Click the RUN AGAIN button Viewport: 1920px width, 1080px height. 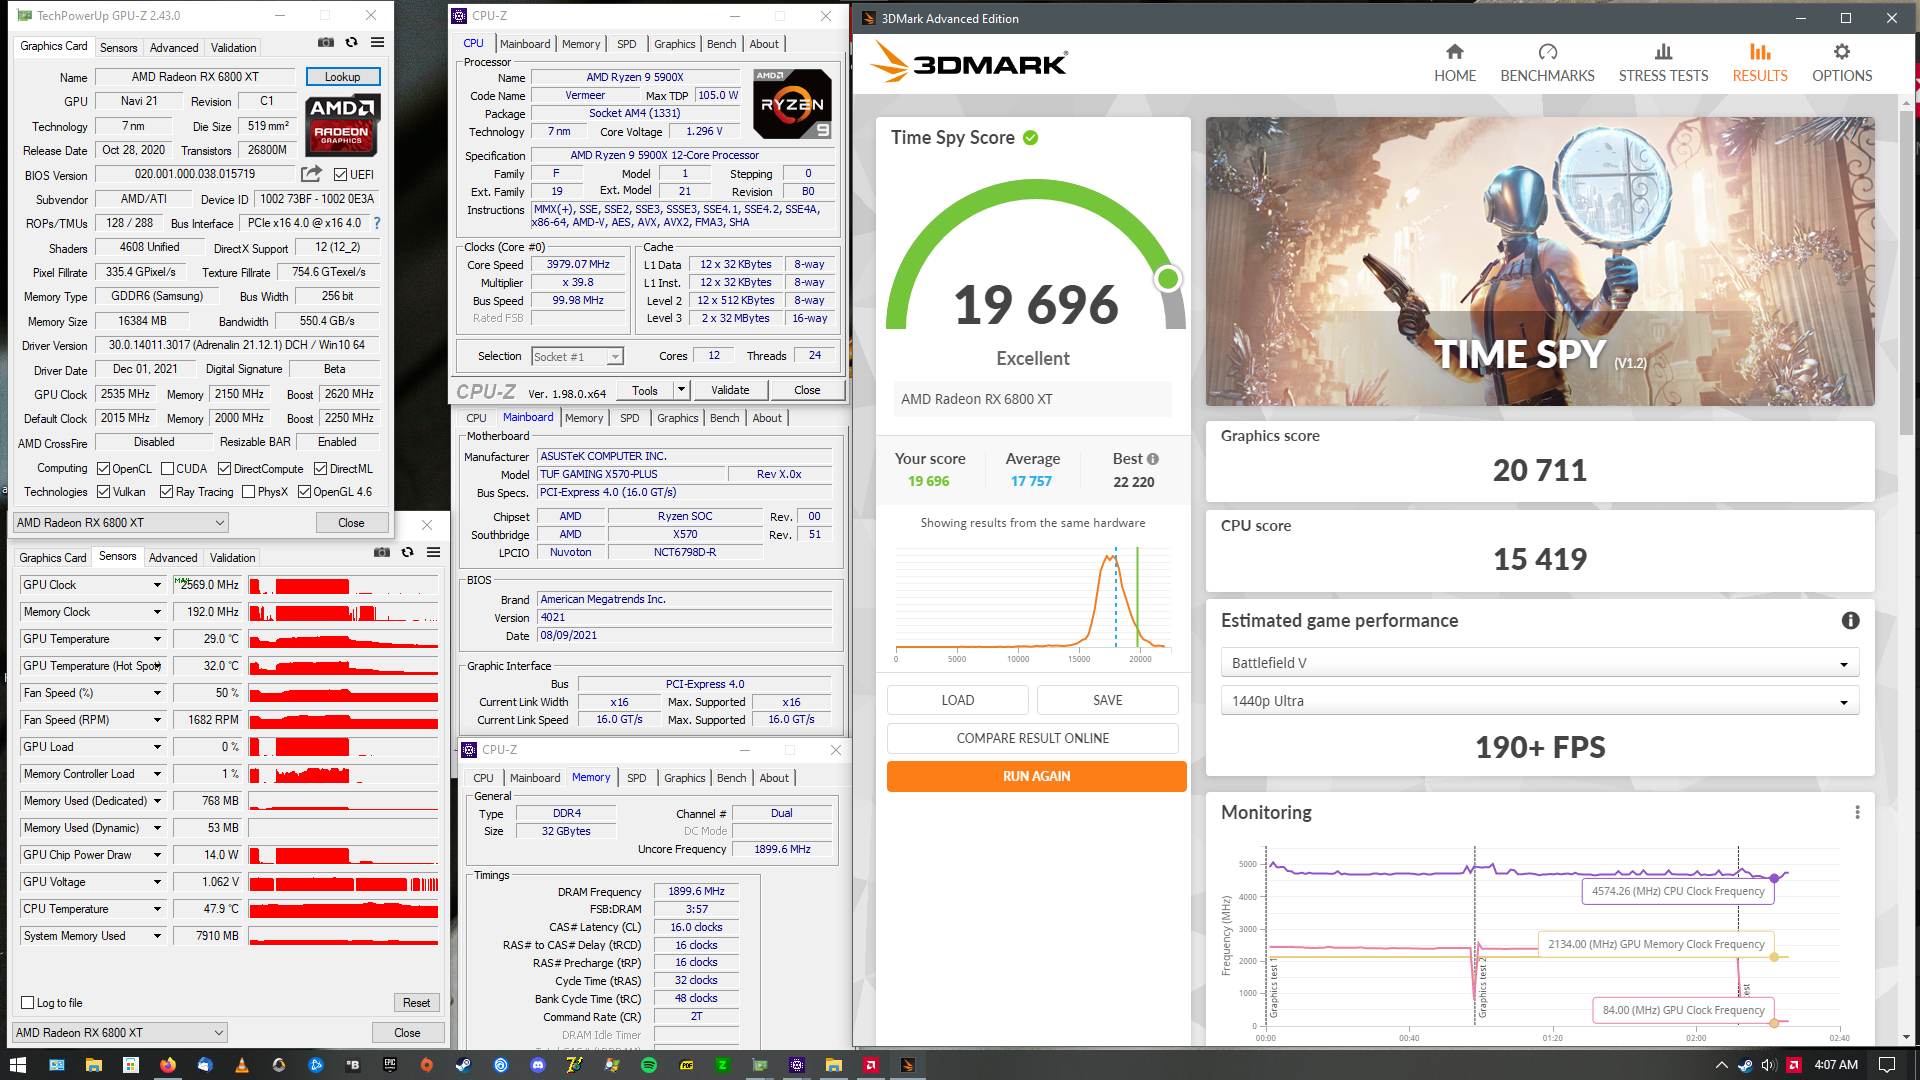[x=1036, y=776]
